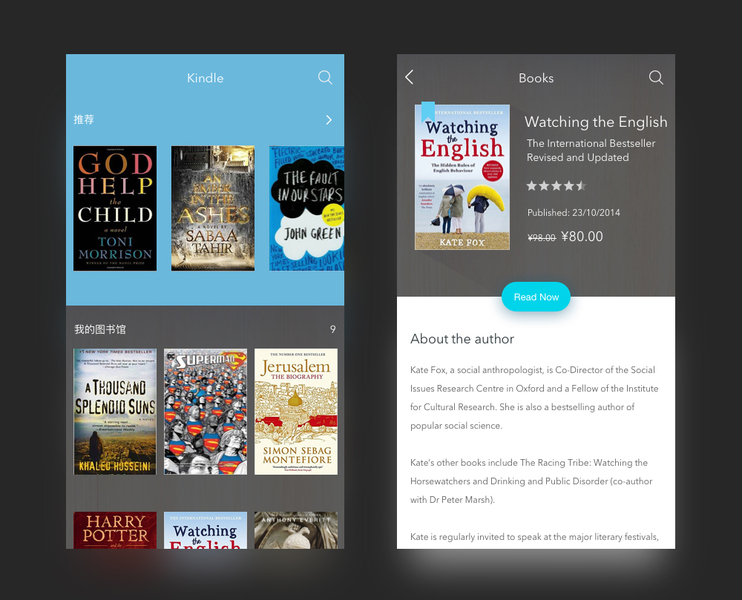This screenshot has width=742, height=600.
Task: Click the Books title text
Action: pos(536,78)
